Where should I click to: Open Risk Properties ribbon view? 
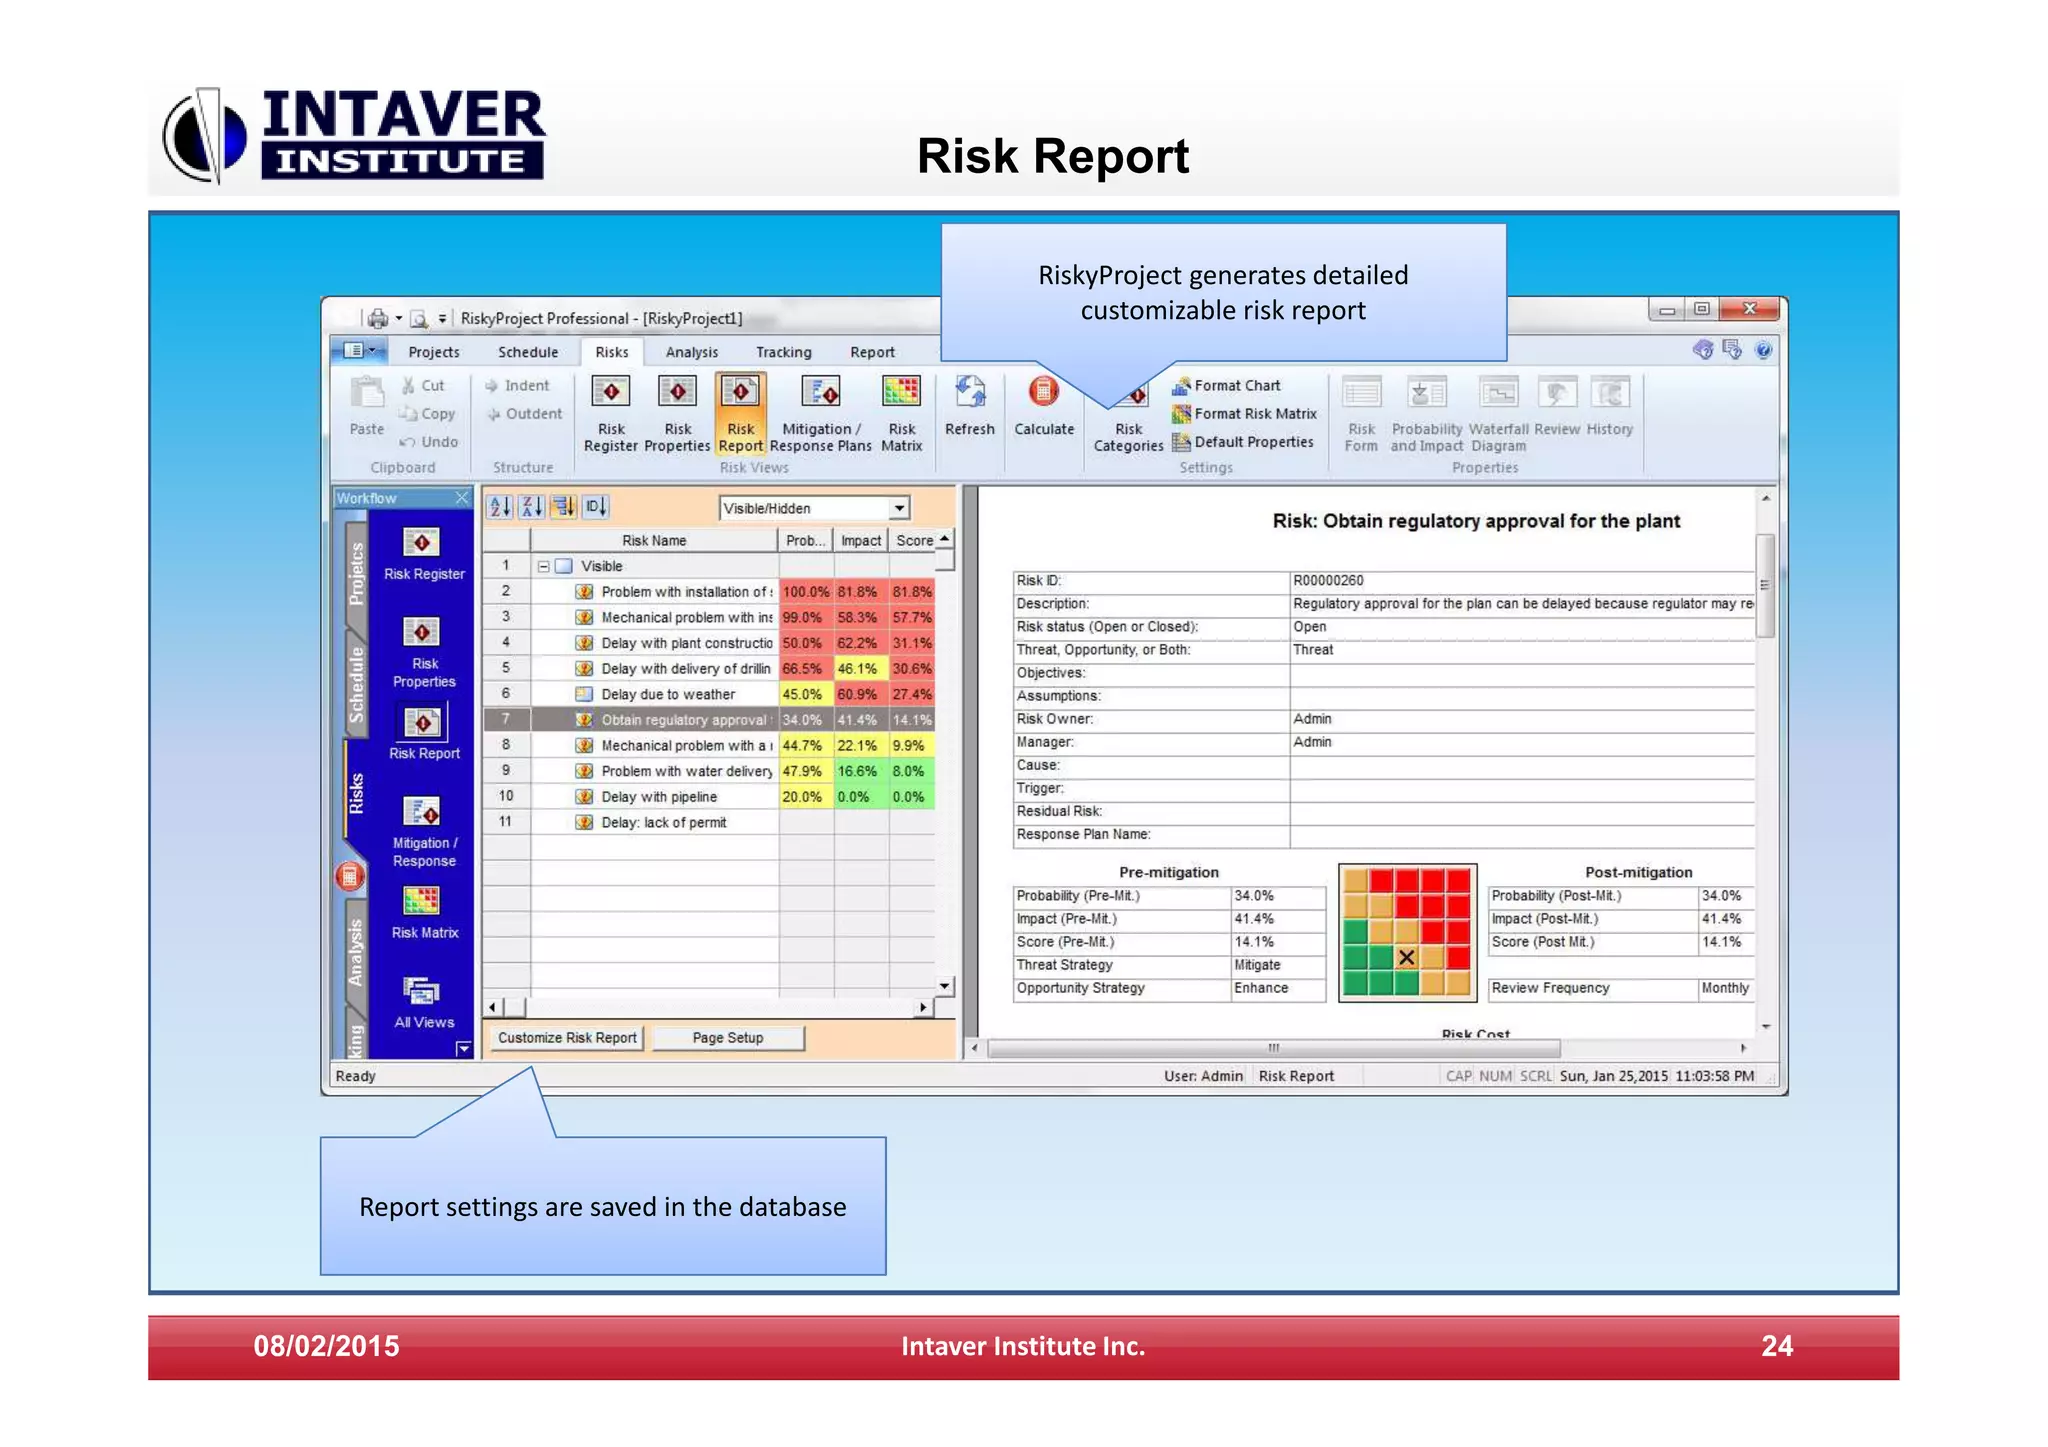(677, 414)
